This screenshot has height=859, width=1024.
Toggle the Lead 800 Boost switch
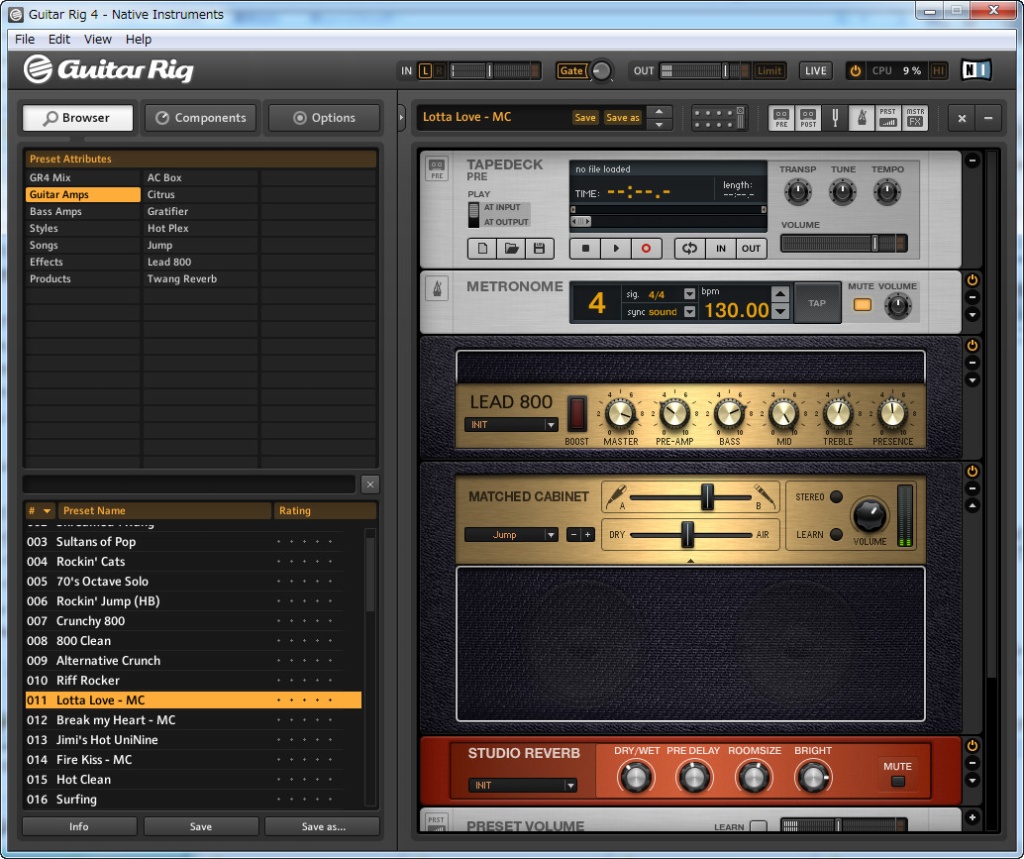577,413
